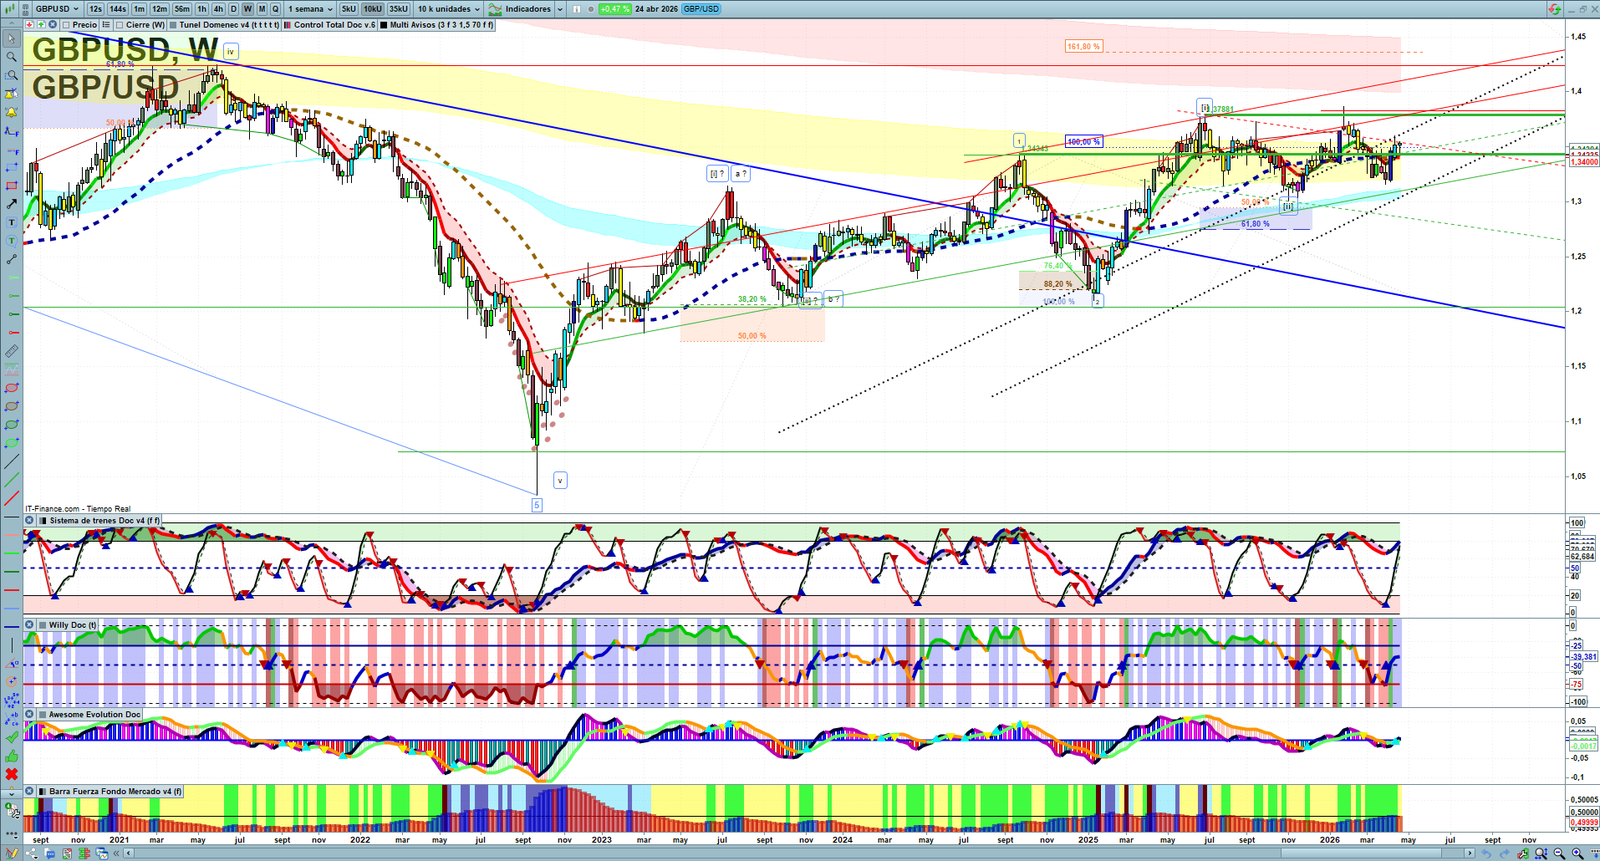Set history to 5kU units

(x=349, y=9)
